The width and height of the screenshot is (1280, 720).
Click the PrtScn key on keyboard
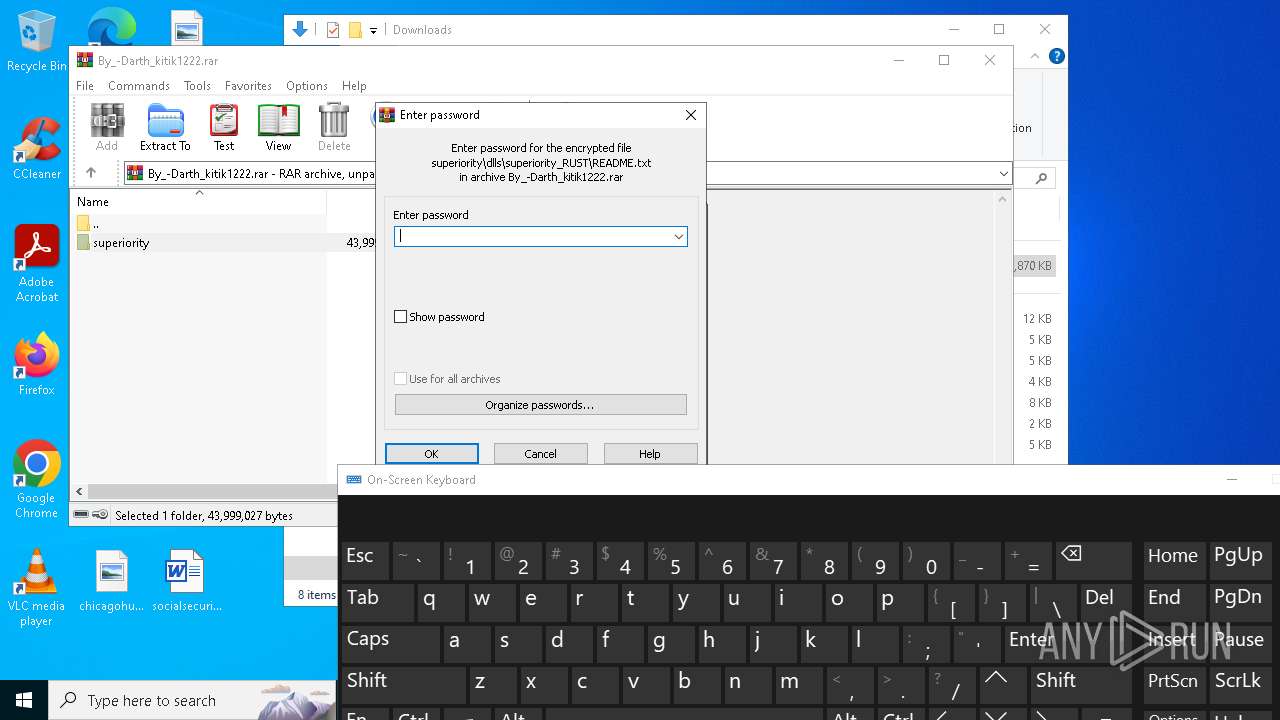pyautogui.click(x=1173, y=683)
